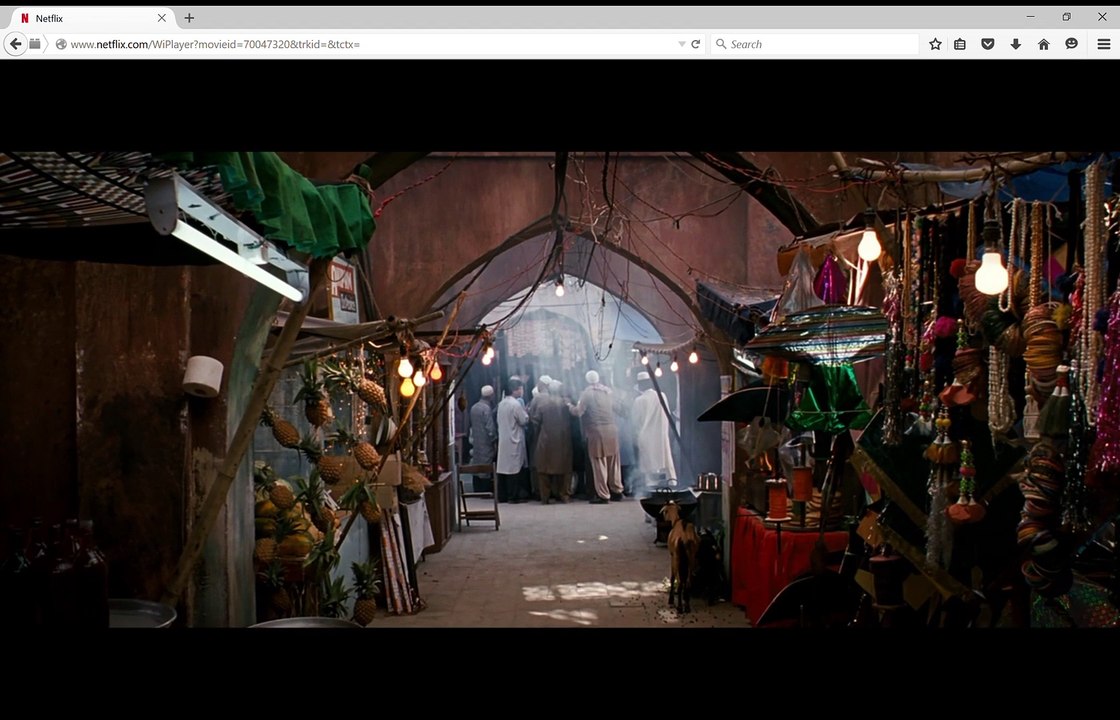Image resolution: width=1120 pixels, height=720 pixels.
Task: Show bookmarks list icon
Action: pos(960,44)
